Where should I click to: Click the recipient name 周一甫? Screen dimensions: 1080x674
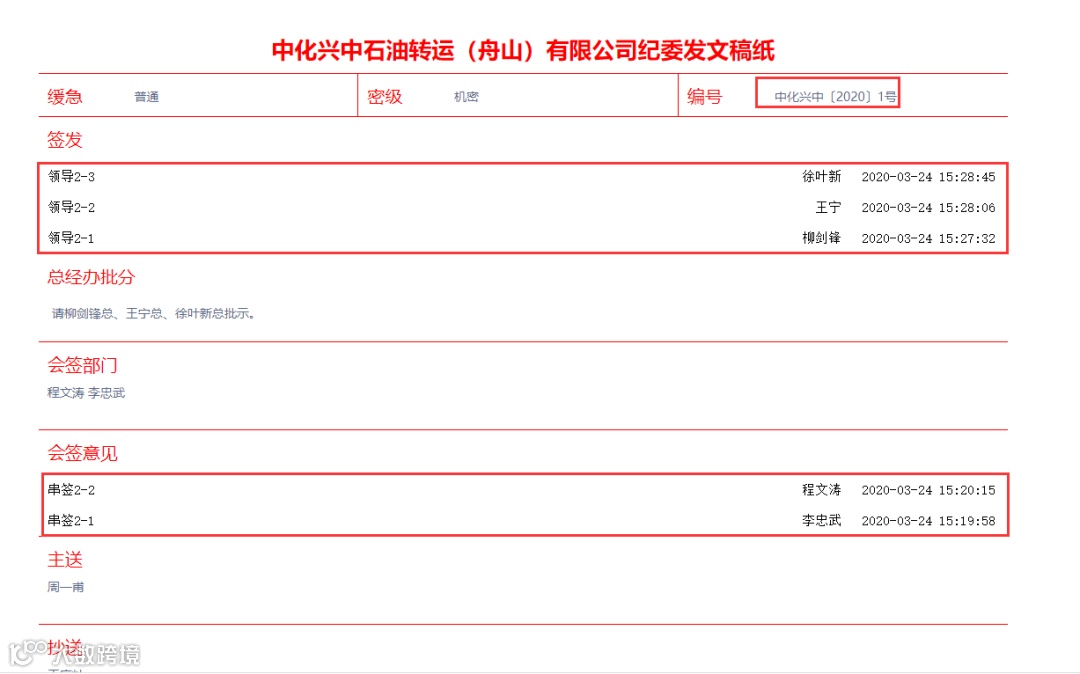66,587
